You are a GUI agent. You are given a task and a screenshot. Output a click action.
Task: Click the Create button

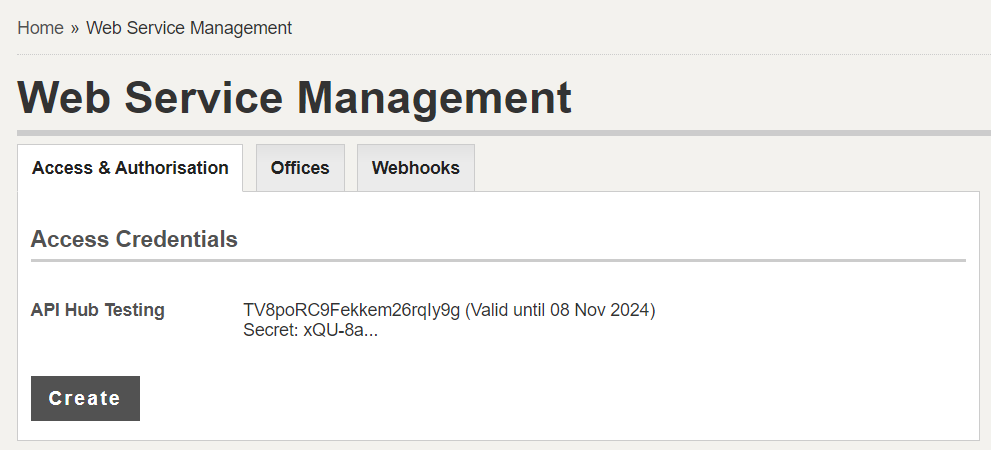coord(85,398)
